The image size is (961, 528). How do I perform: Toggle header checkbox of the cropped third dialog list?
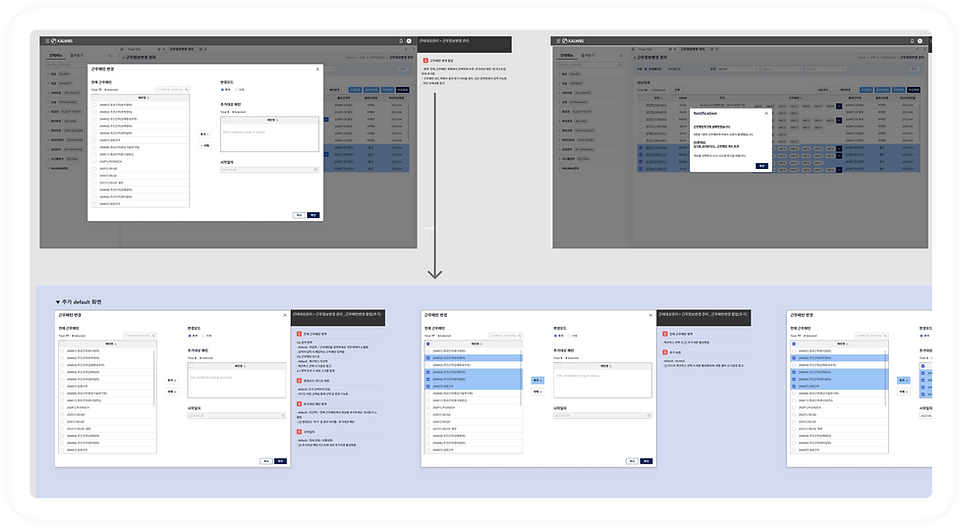[794, 344]
